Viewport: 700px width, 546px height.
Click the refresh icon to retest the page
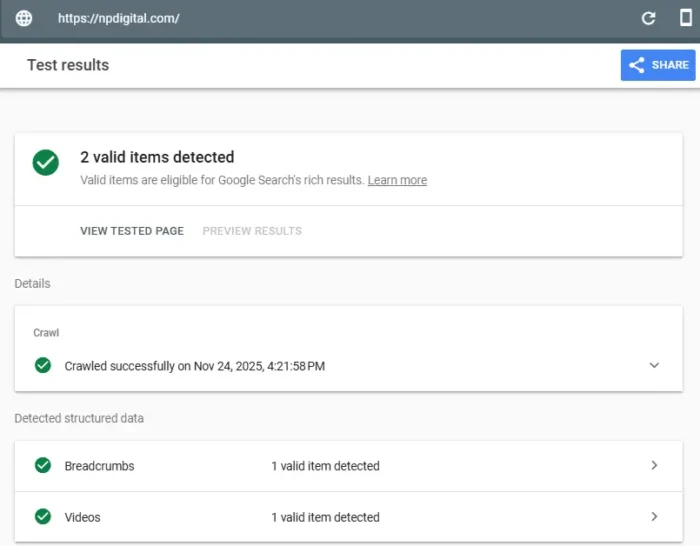click(648, 18)
